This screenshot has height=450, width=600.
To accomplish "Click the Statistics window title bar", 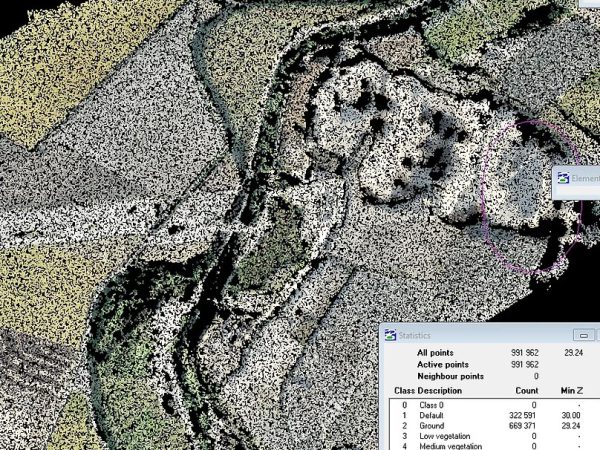I will (x=470, y=335).
